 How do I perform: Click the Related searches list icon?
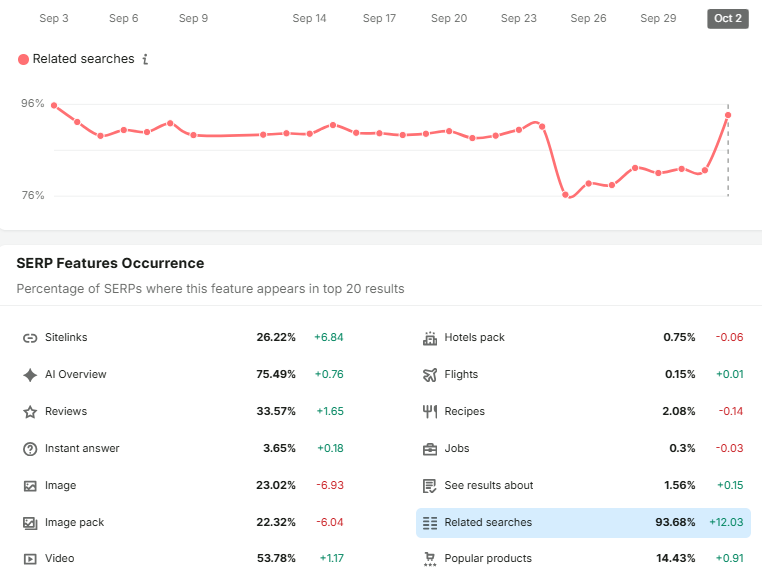430,523
